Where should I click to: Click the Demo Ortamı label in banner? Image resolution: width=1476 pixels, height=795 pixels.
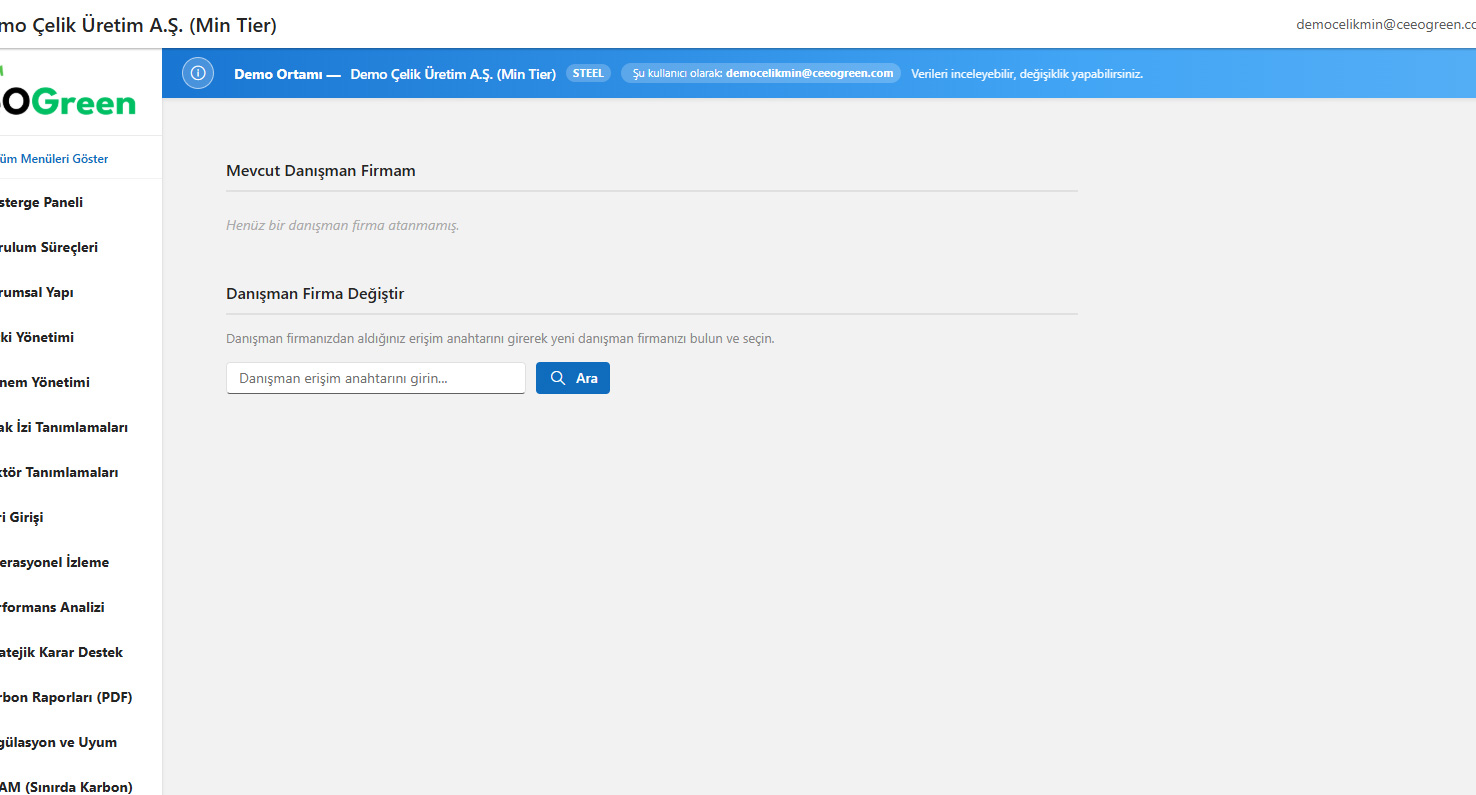(x=288, y=74)
